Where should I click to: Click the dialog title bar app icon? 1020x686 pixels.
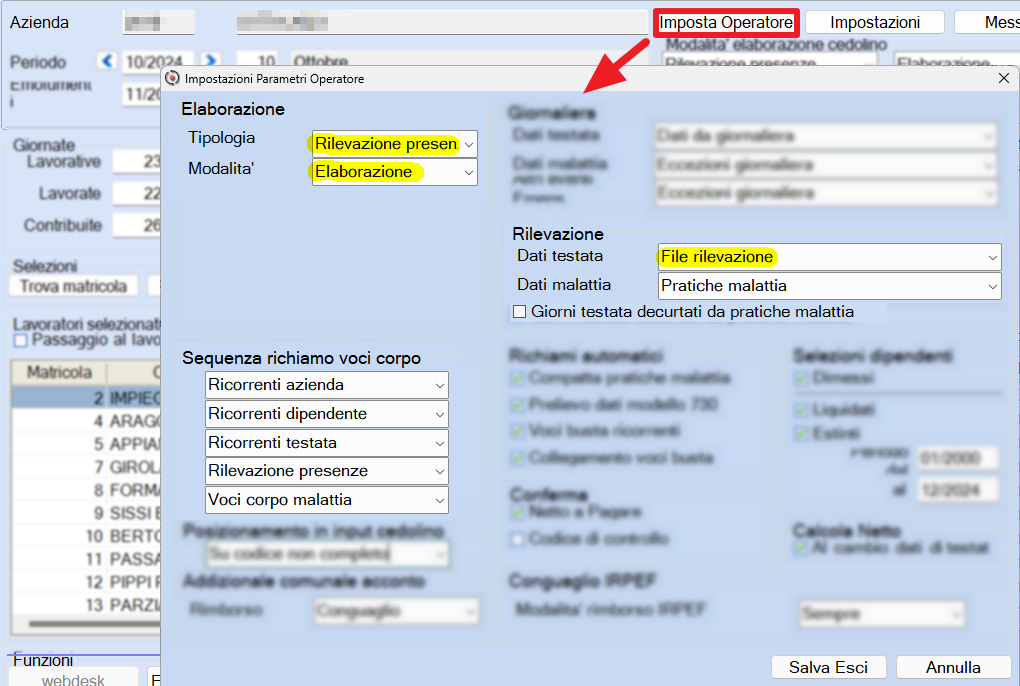[x=172, y=78]
